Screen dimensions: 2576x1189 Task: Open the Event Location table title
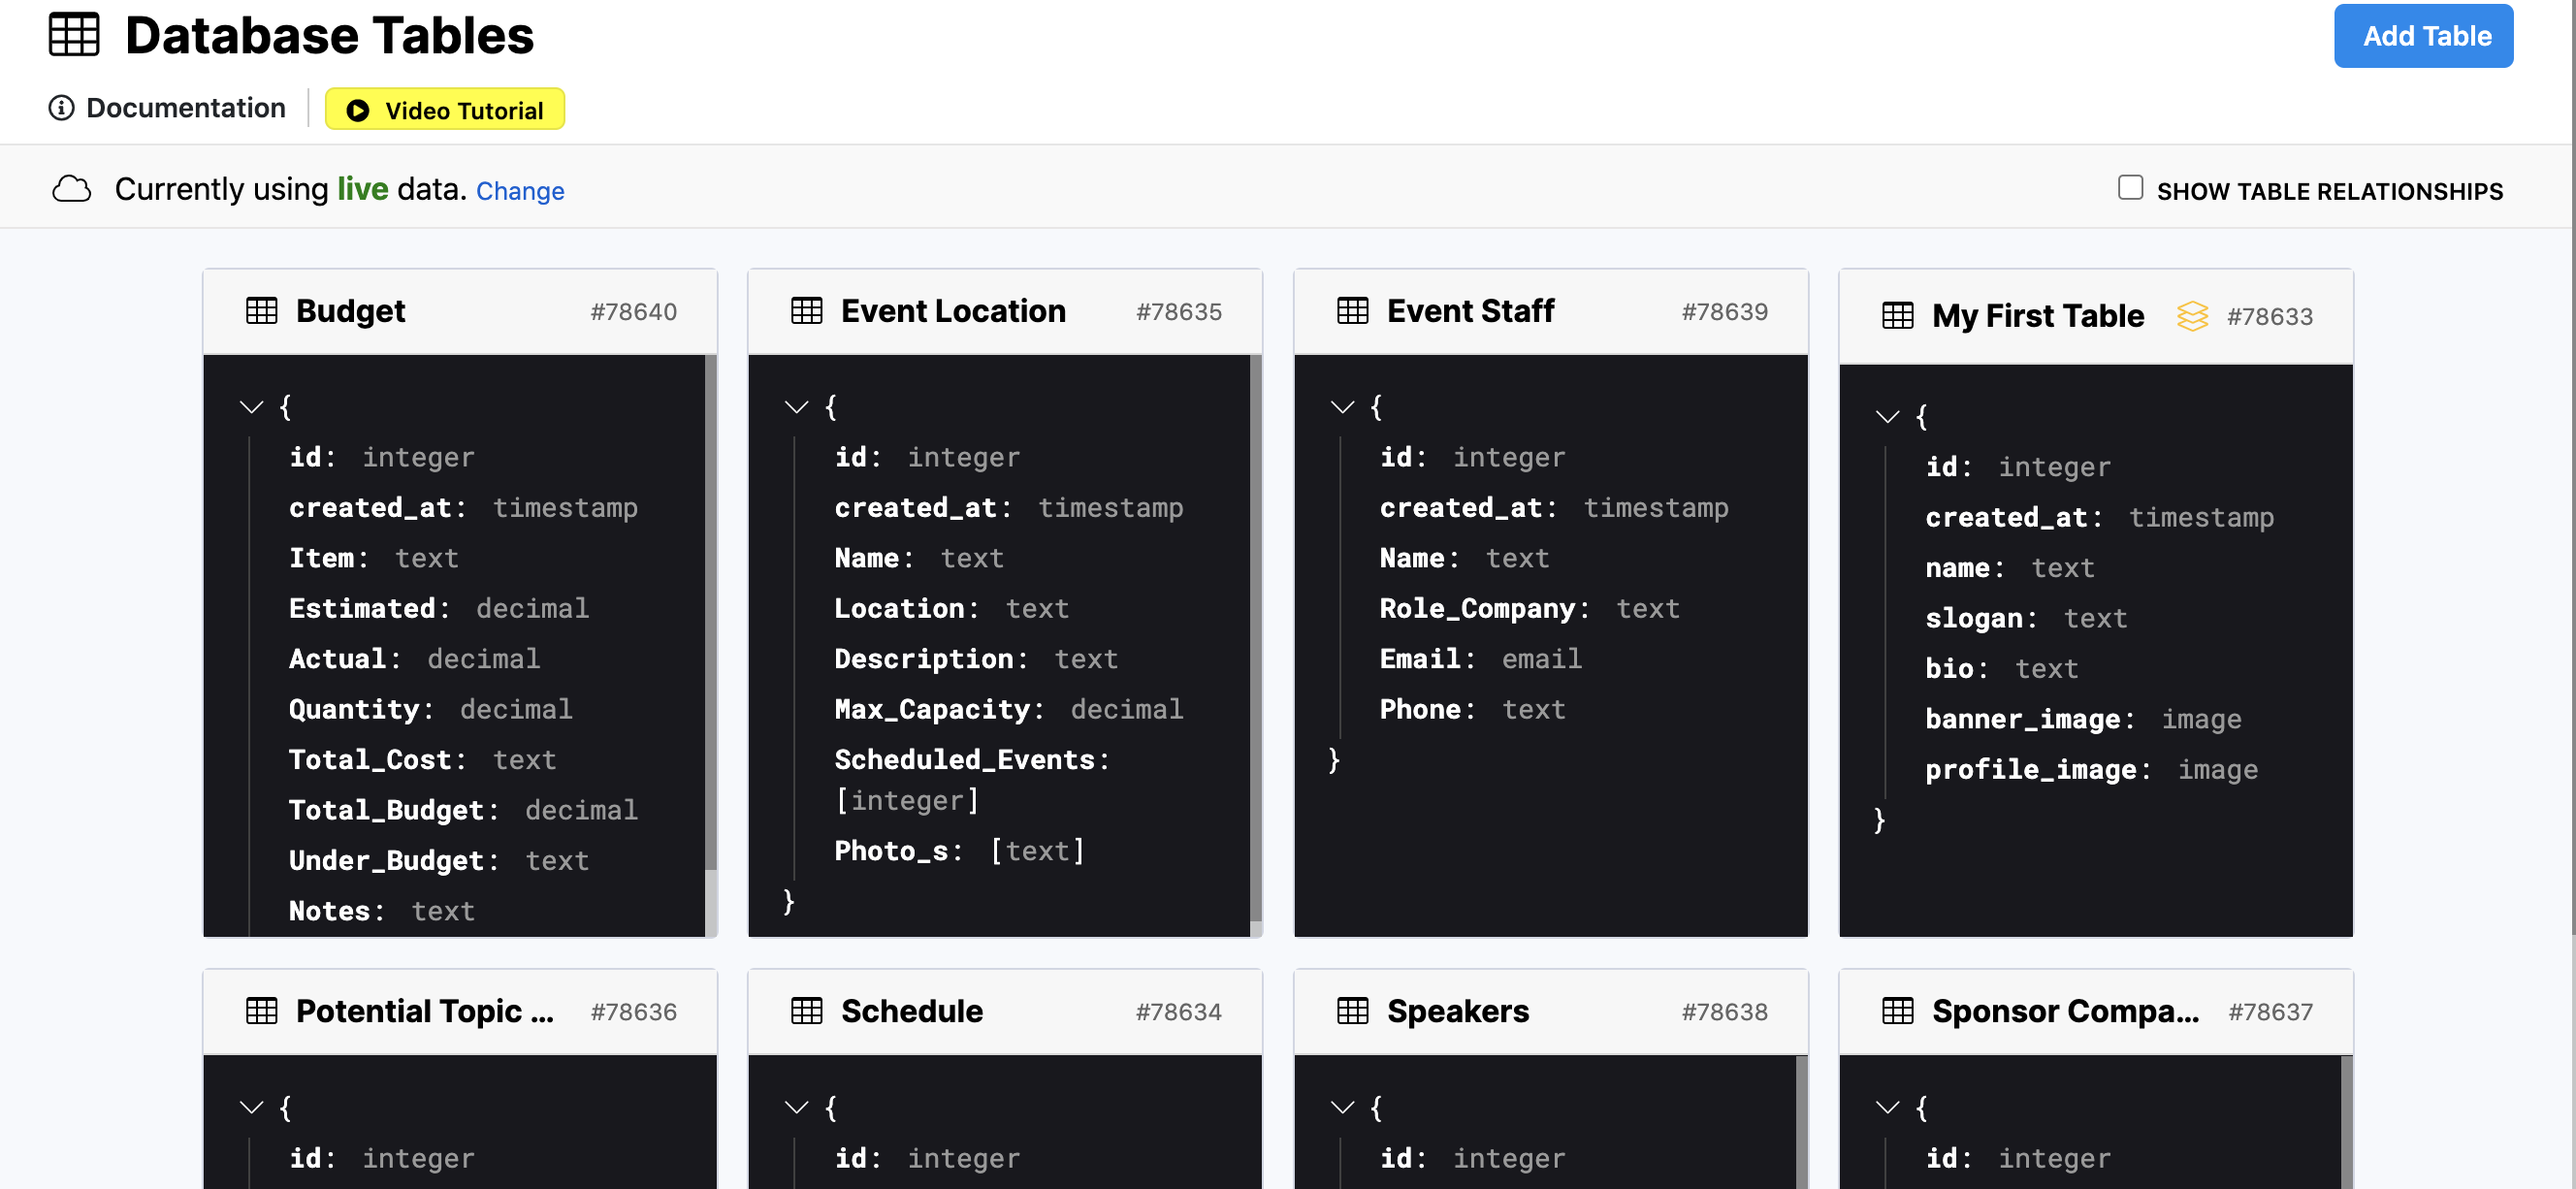[x=953, y=311]
